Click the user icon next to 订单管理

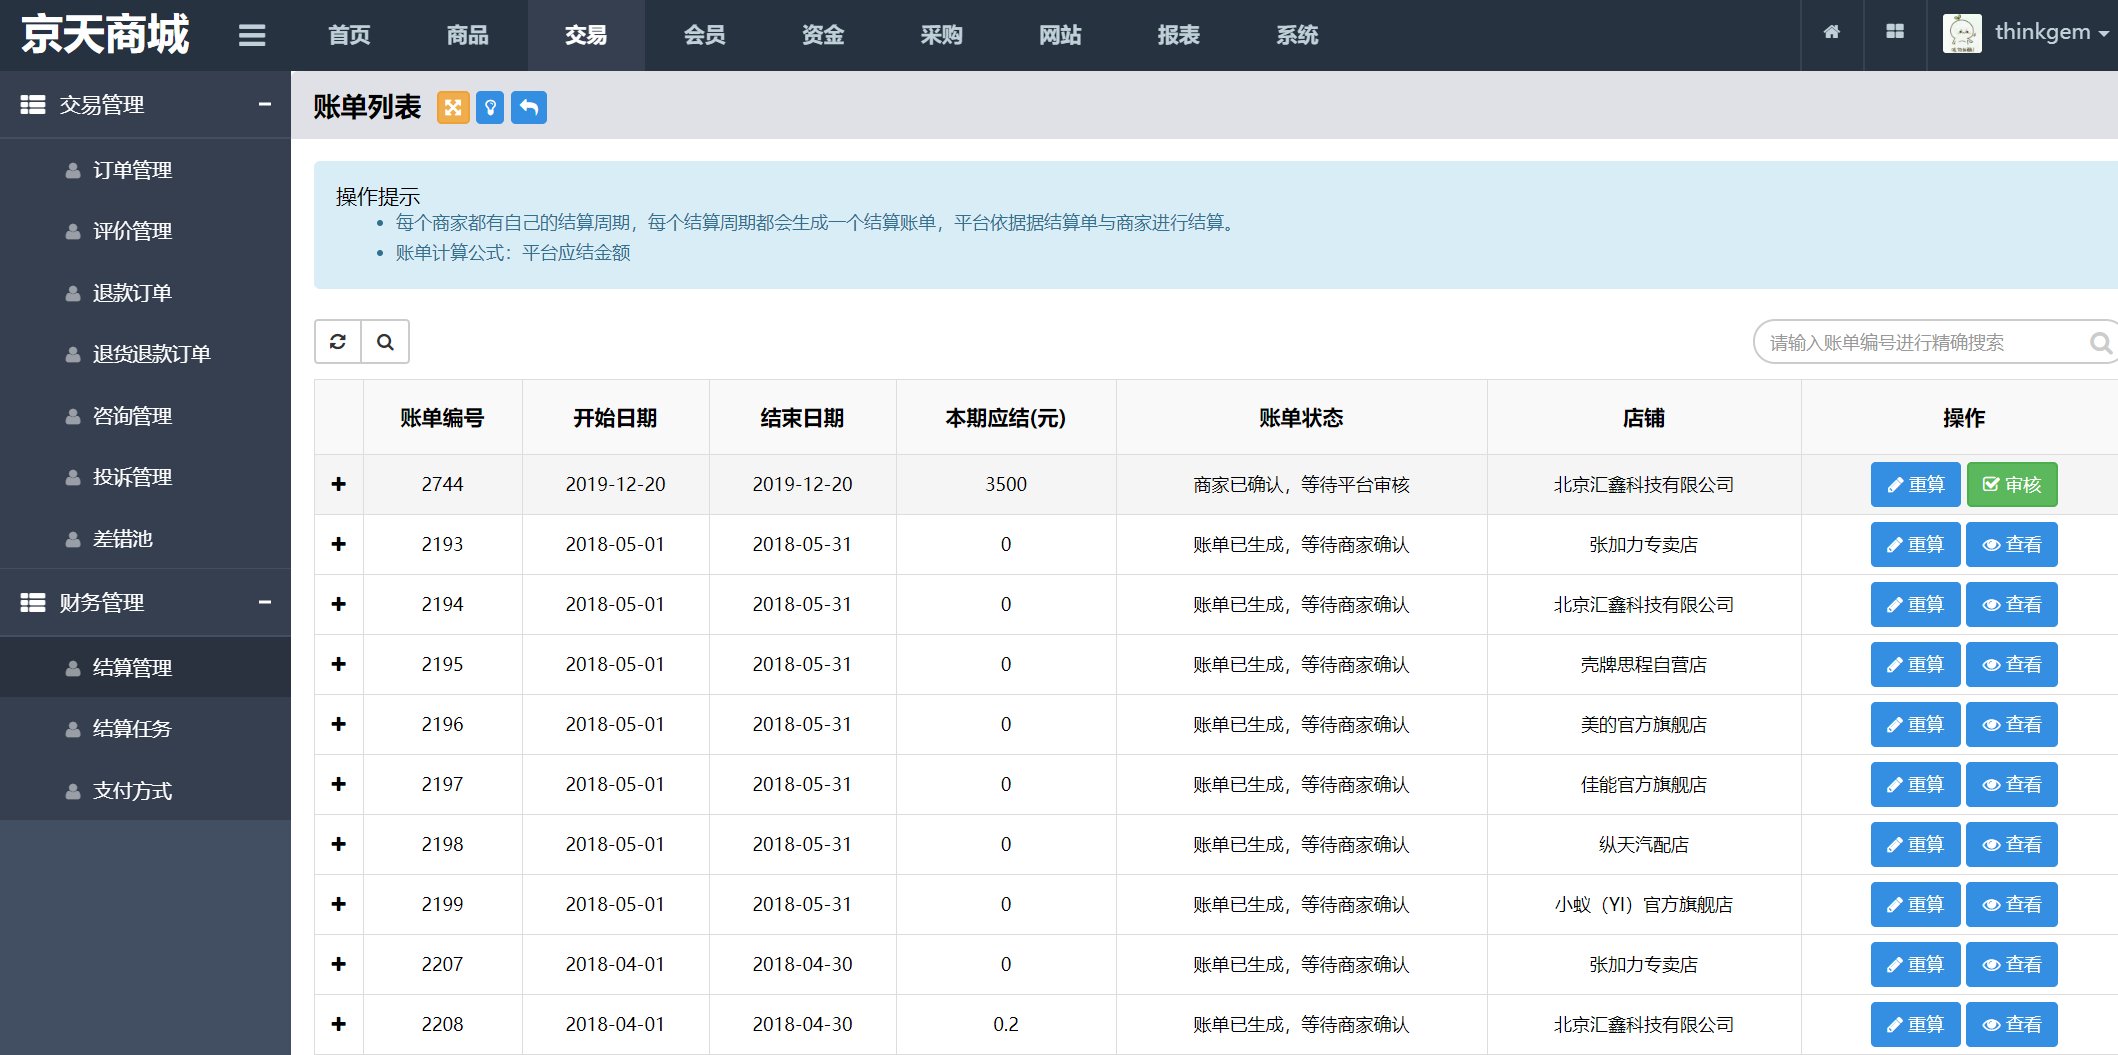(73, 171)
